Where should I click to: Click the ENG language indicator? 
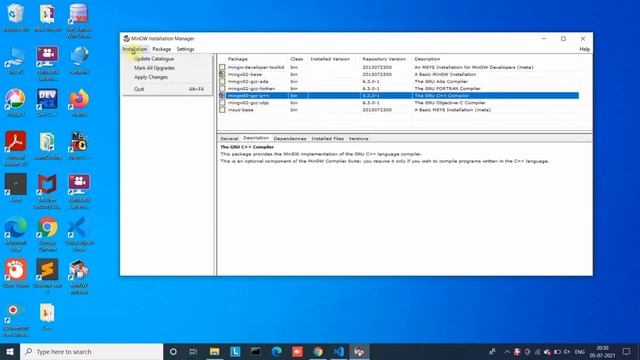[x=580, y=351]
